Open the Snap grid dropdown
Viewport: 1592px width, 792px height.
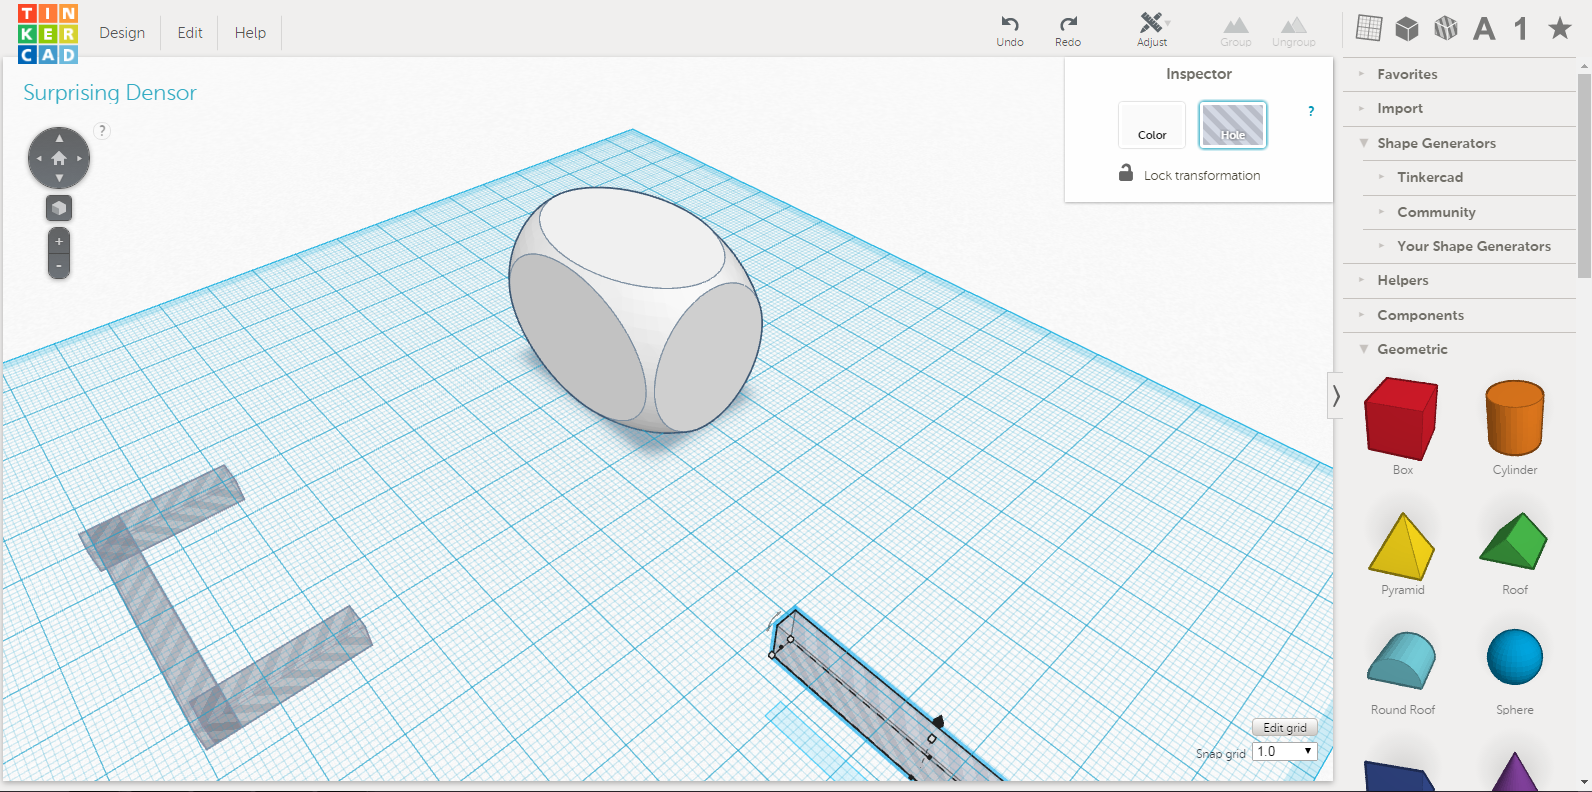click(x=1284, y=751)
